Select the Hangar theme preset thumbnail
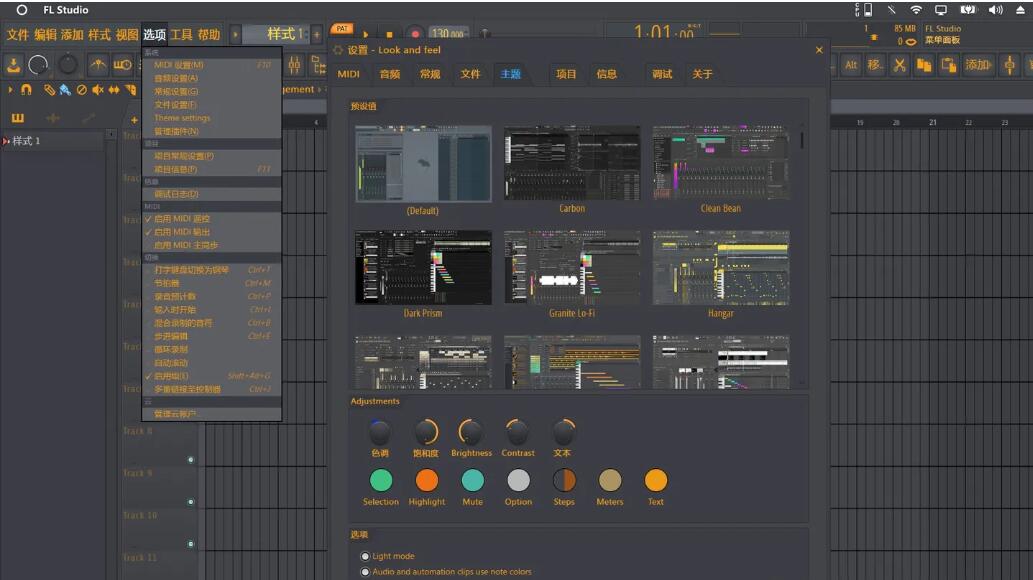 click(721, 268)
